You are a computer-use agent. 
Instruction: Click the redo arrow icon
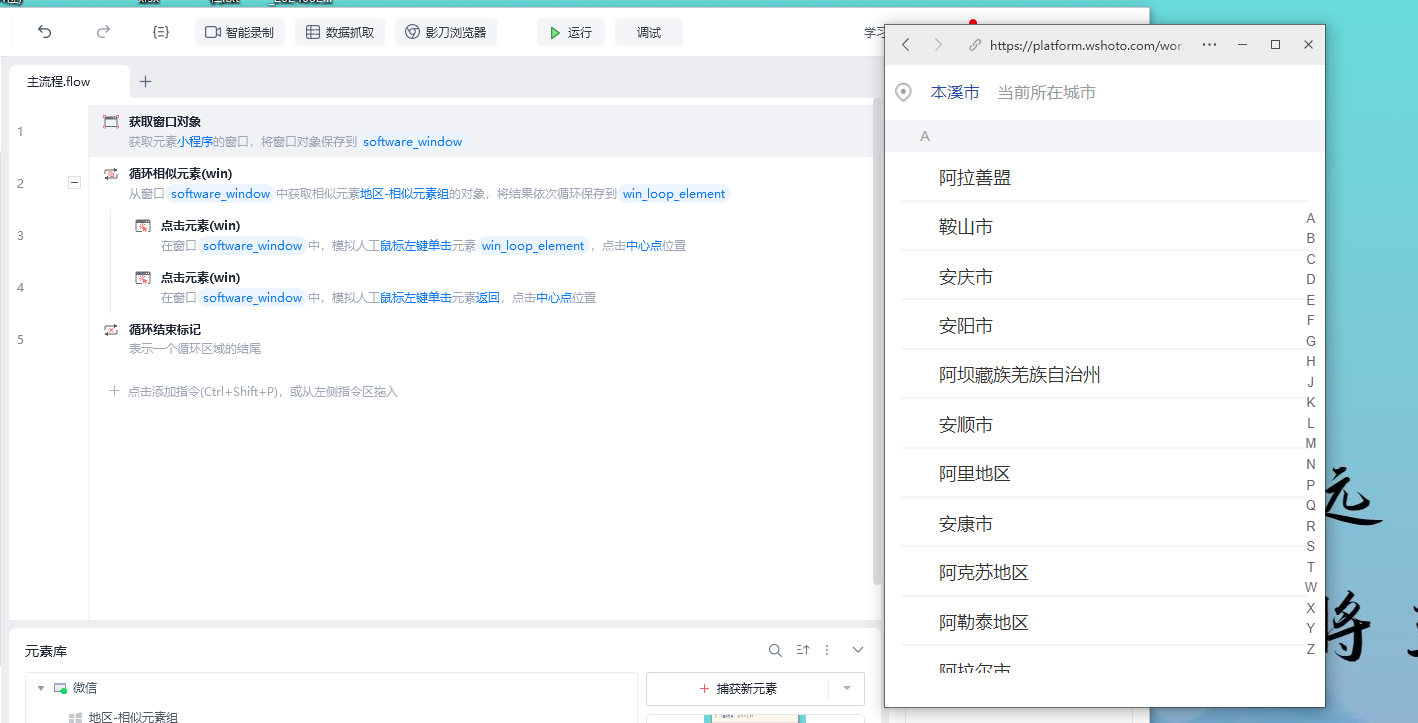click(x=103, y=32)
